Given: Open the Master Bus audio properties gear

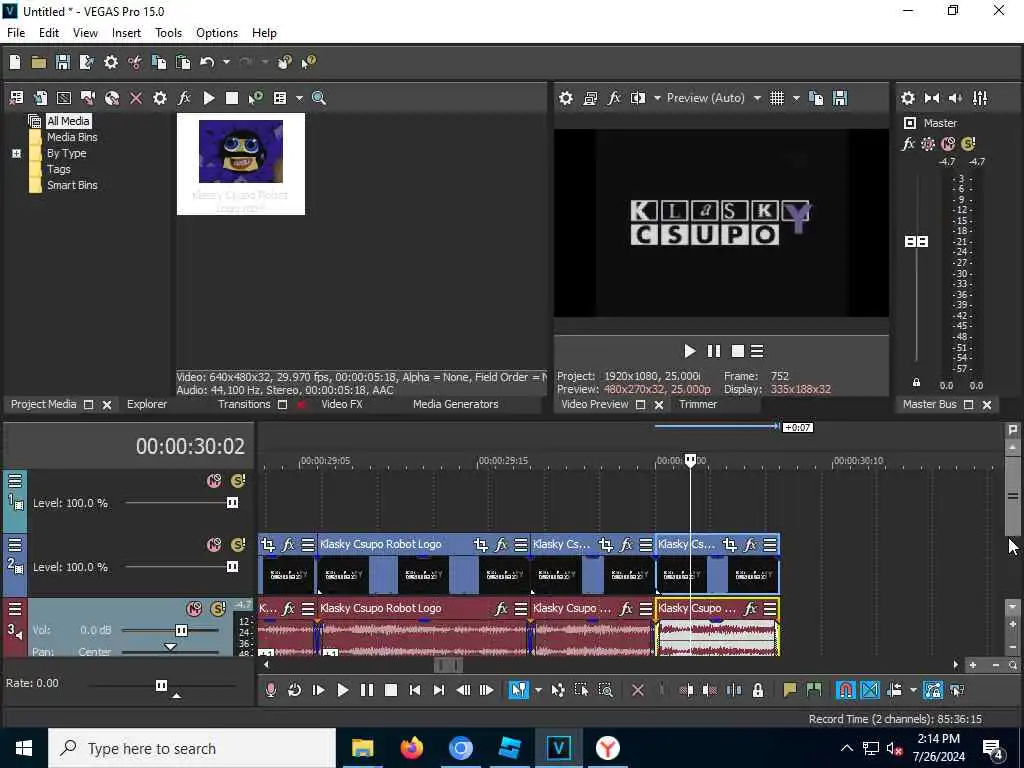Looking at the screenshot, I should coord(908,98).
